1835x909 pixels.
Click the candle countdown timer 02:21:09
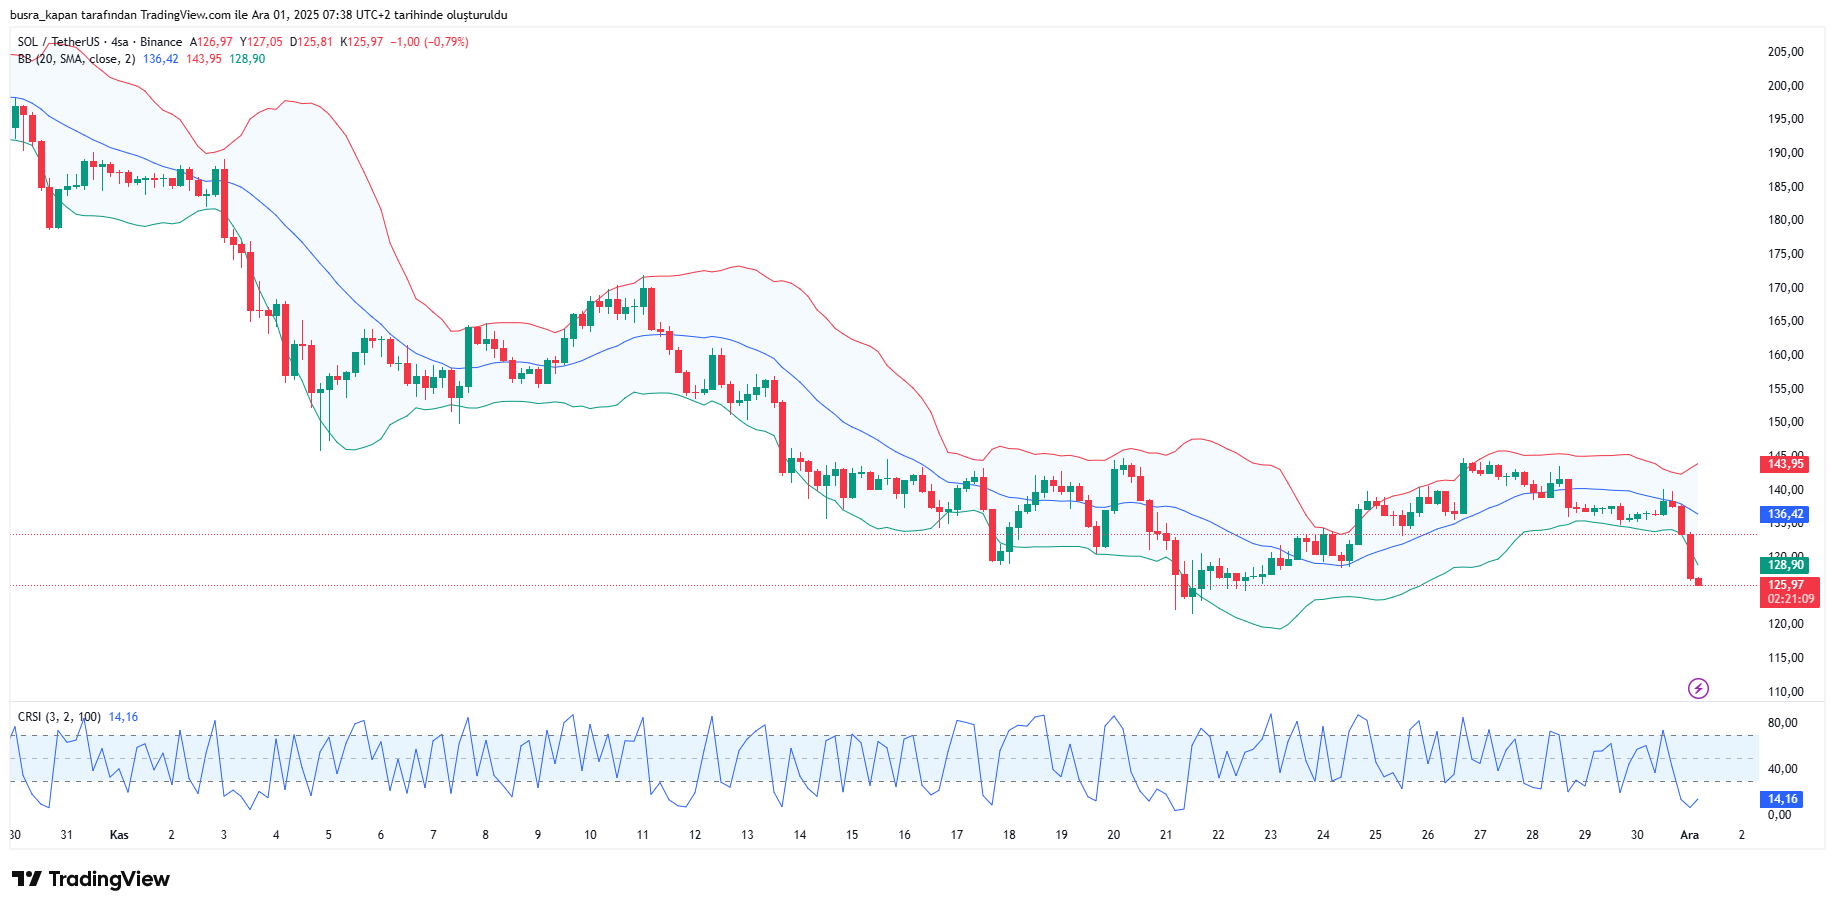tap(1790, 599)
